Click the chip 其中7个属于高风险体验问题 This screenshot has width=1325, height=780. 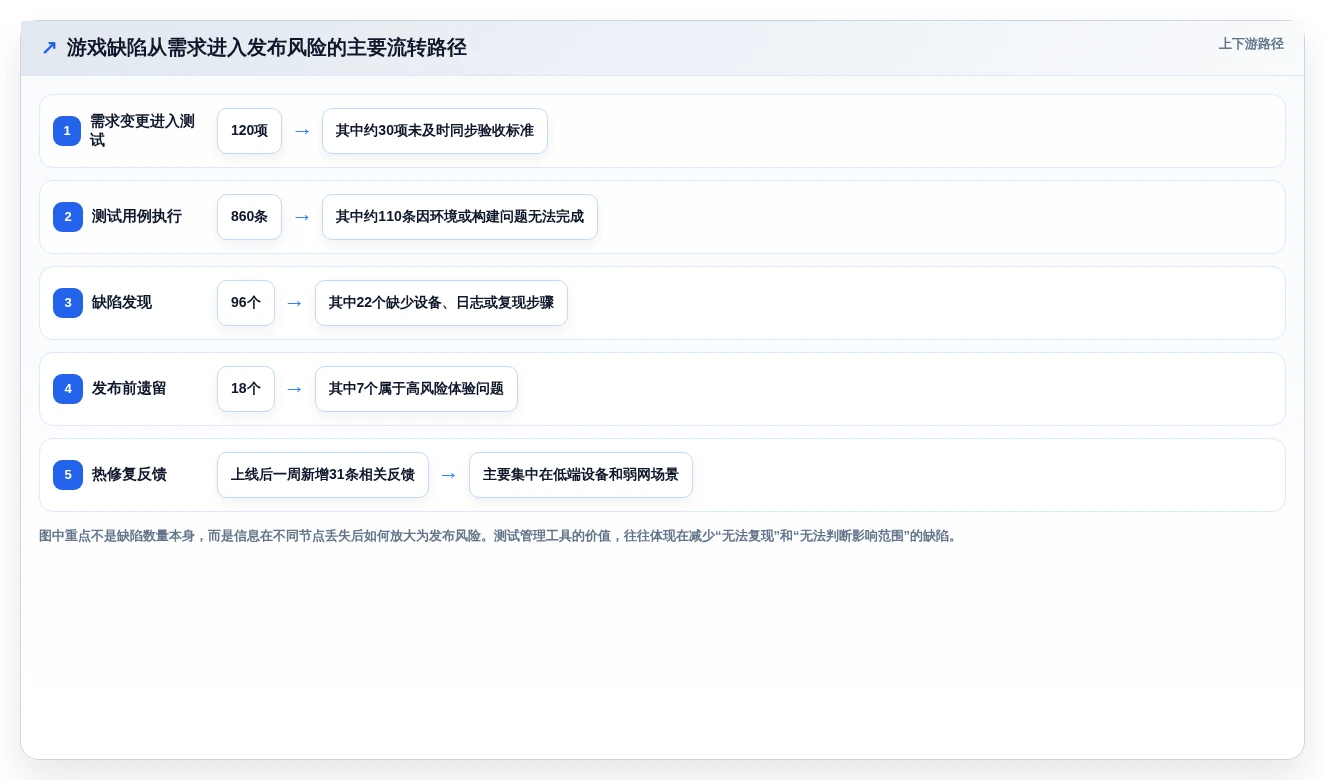pyautogui.click(x=416, y=389)
